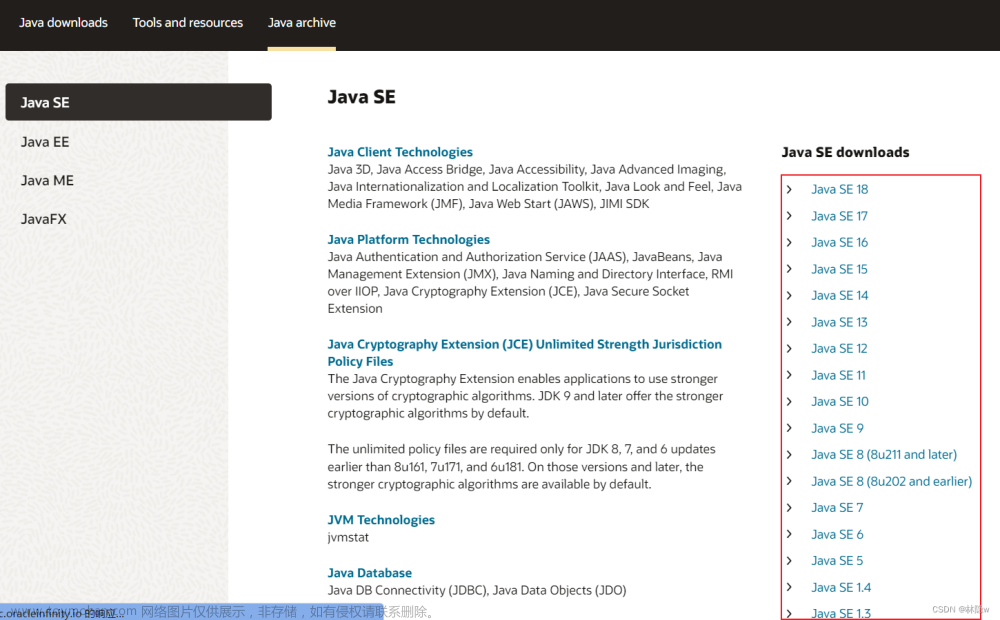
Task: Click the chevron beside Java SE 12
Action: [790, 348]
